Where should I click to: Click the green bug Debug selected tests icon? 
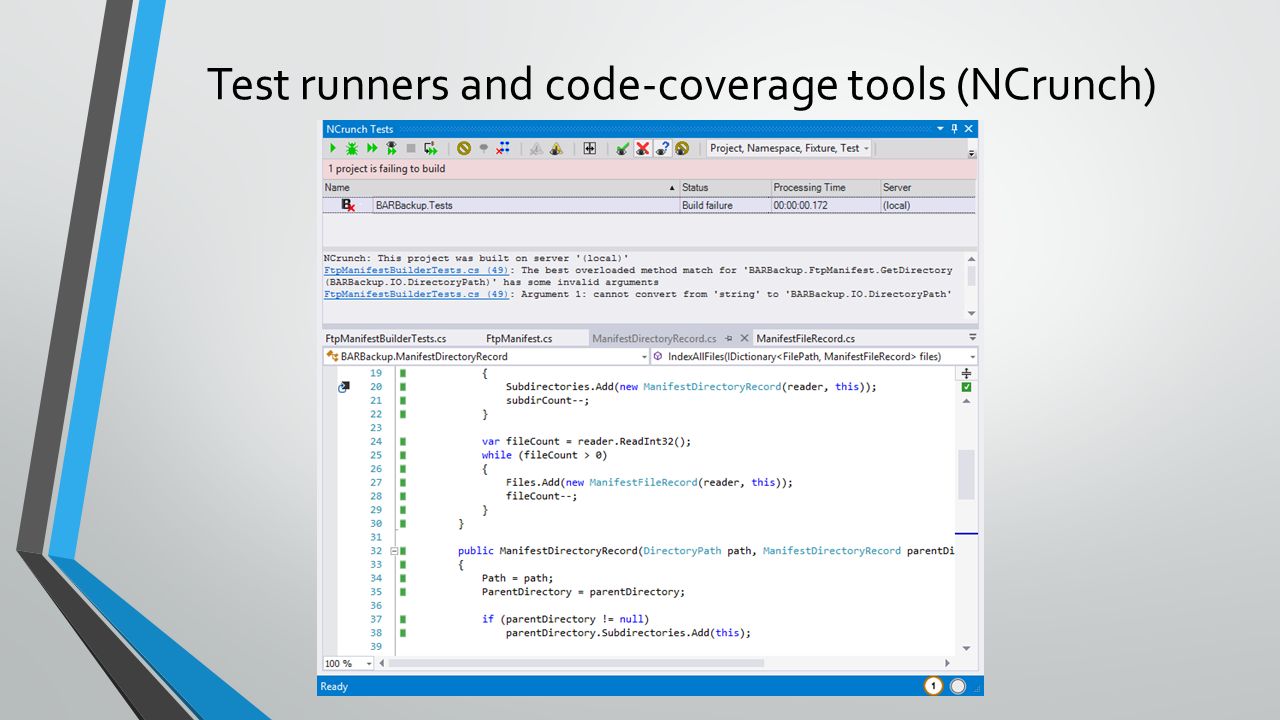pyautogui.click(x=352, y=148)
